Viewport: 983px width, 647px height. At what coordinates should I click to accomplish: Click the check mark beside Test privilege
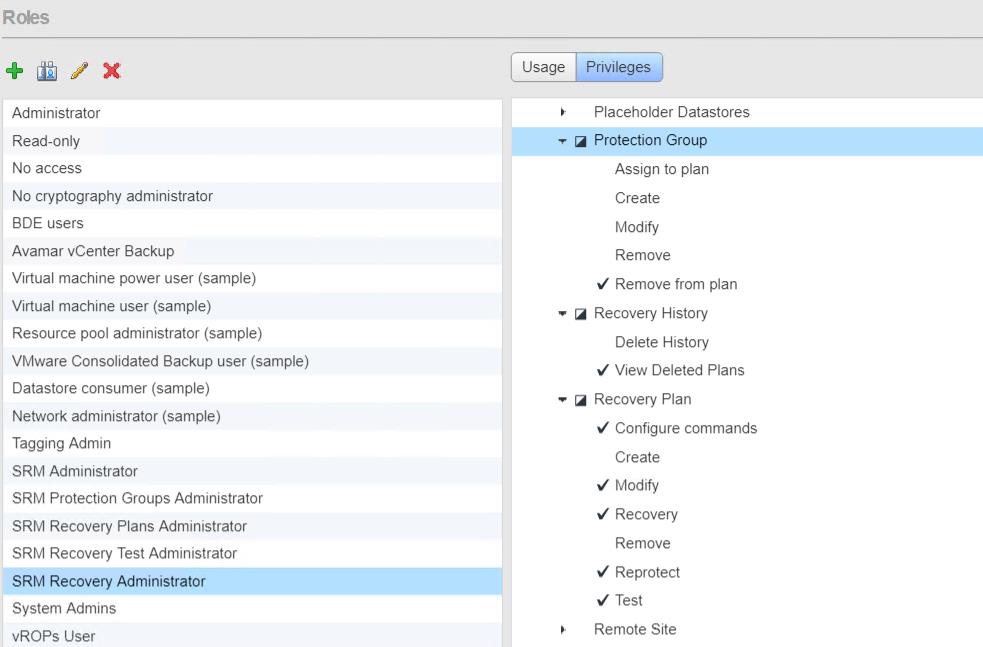pyautogui.click(x=602, y=600)
